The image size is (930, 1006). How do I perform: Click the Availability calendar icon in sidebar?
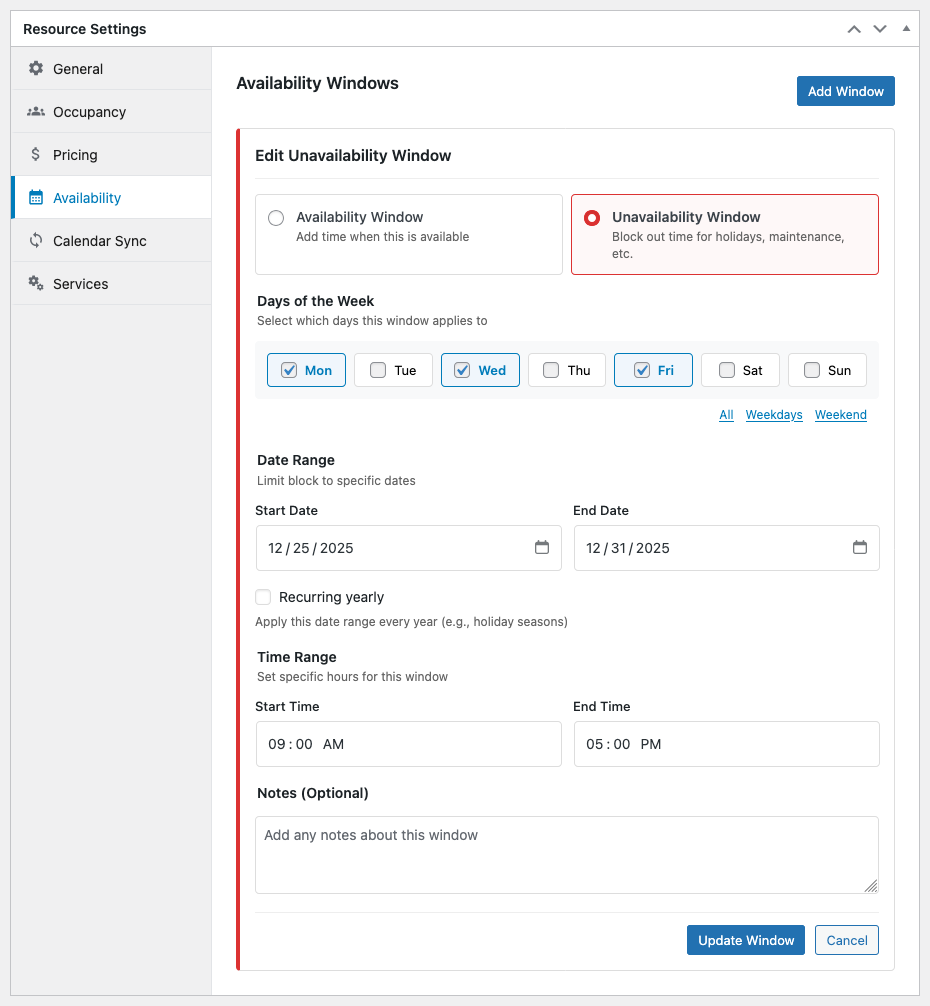[36, 198]
